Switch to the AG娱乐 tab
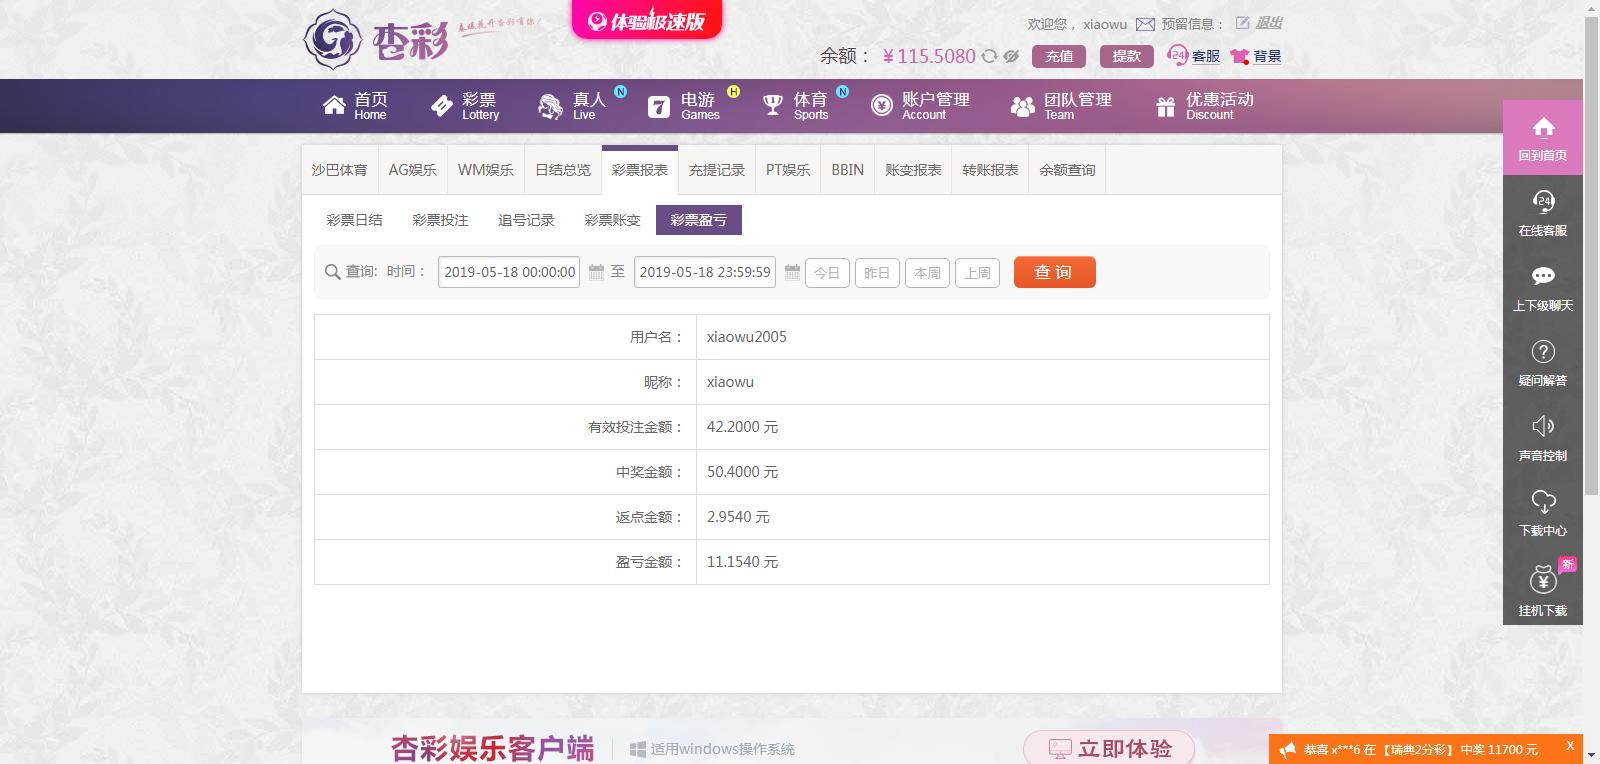This screenshot has height=764, width=1600. coord(413,170)
